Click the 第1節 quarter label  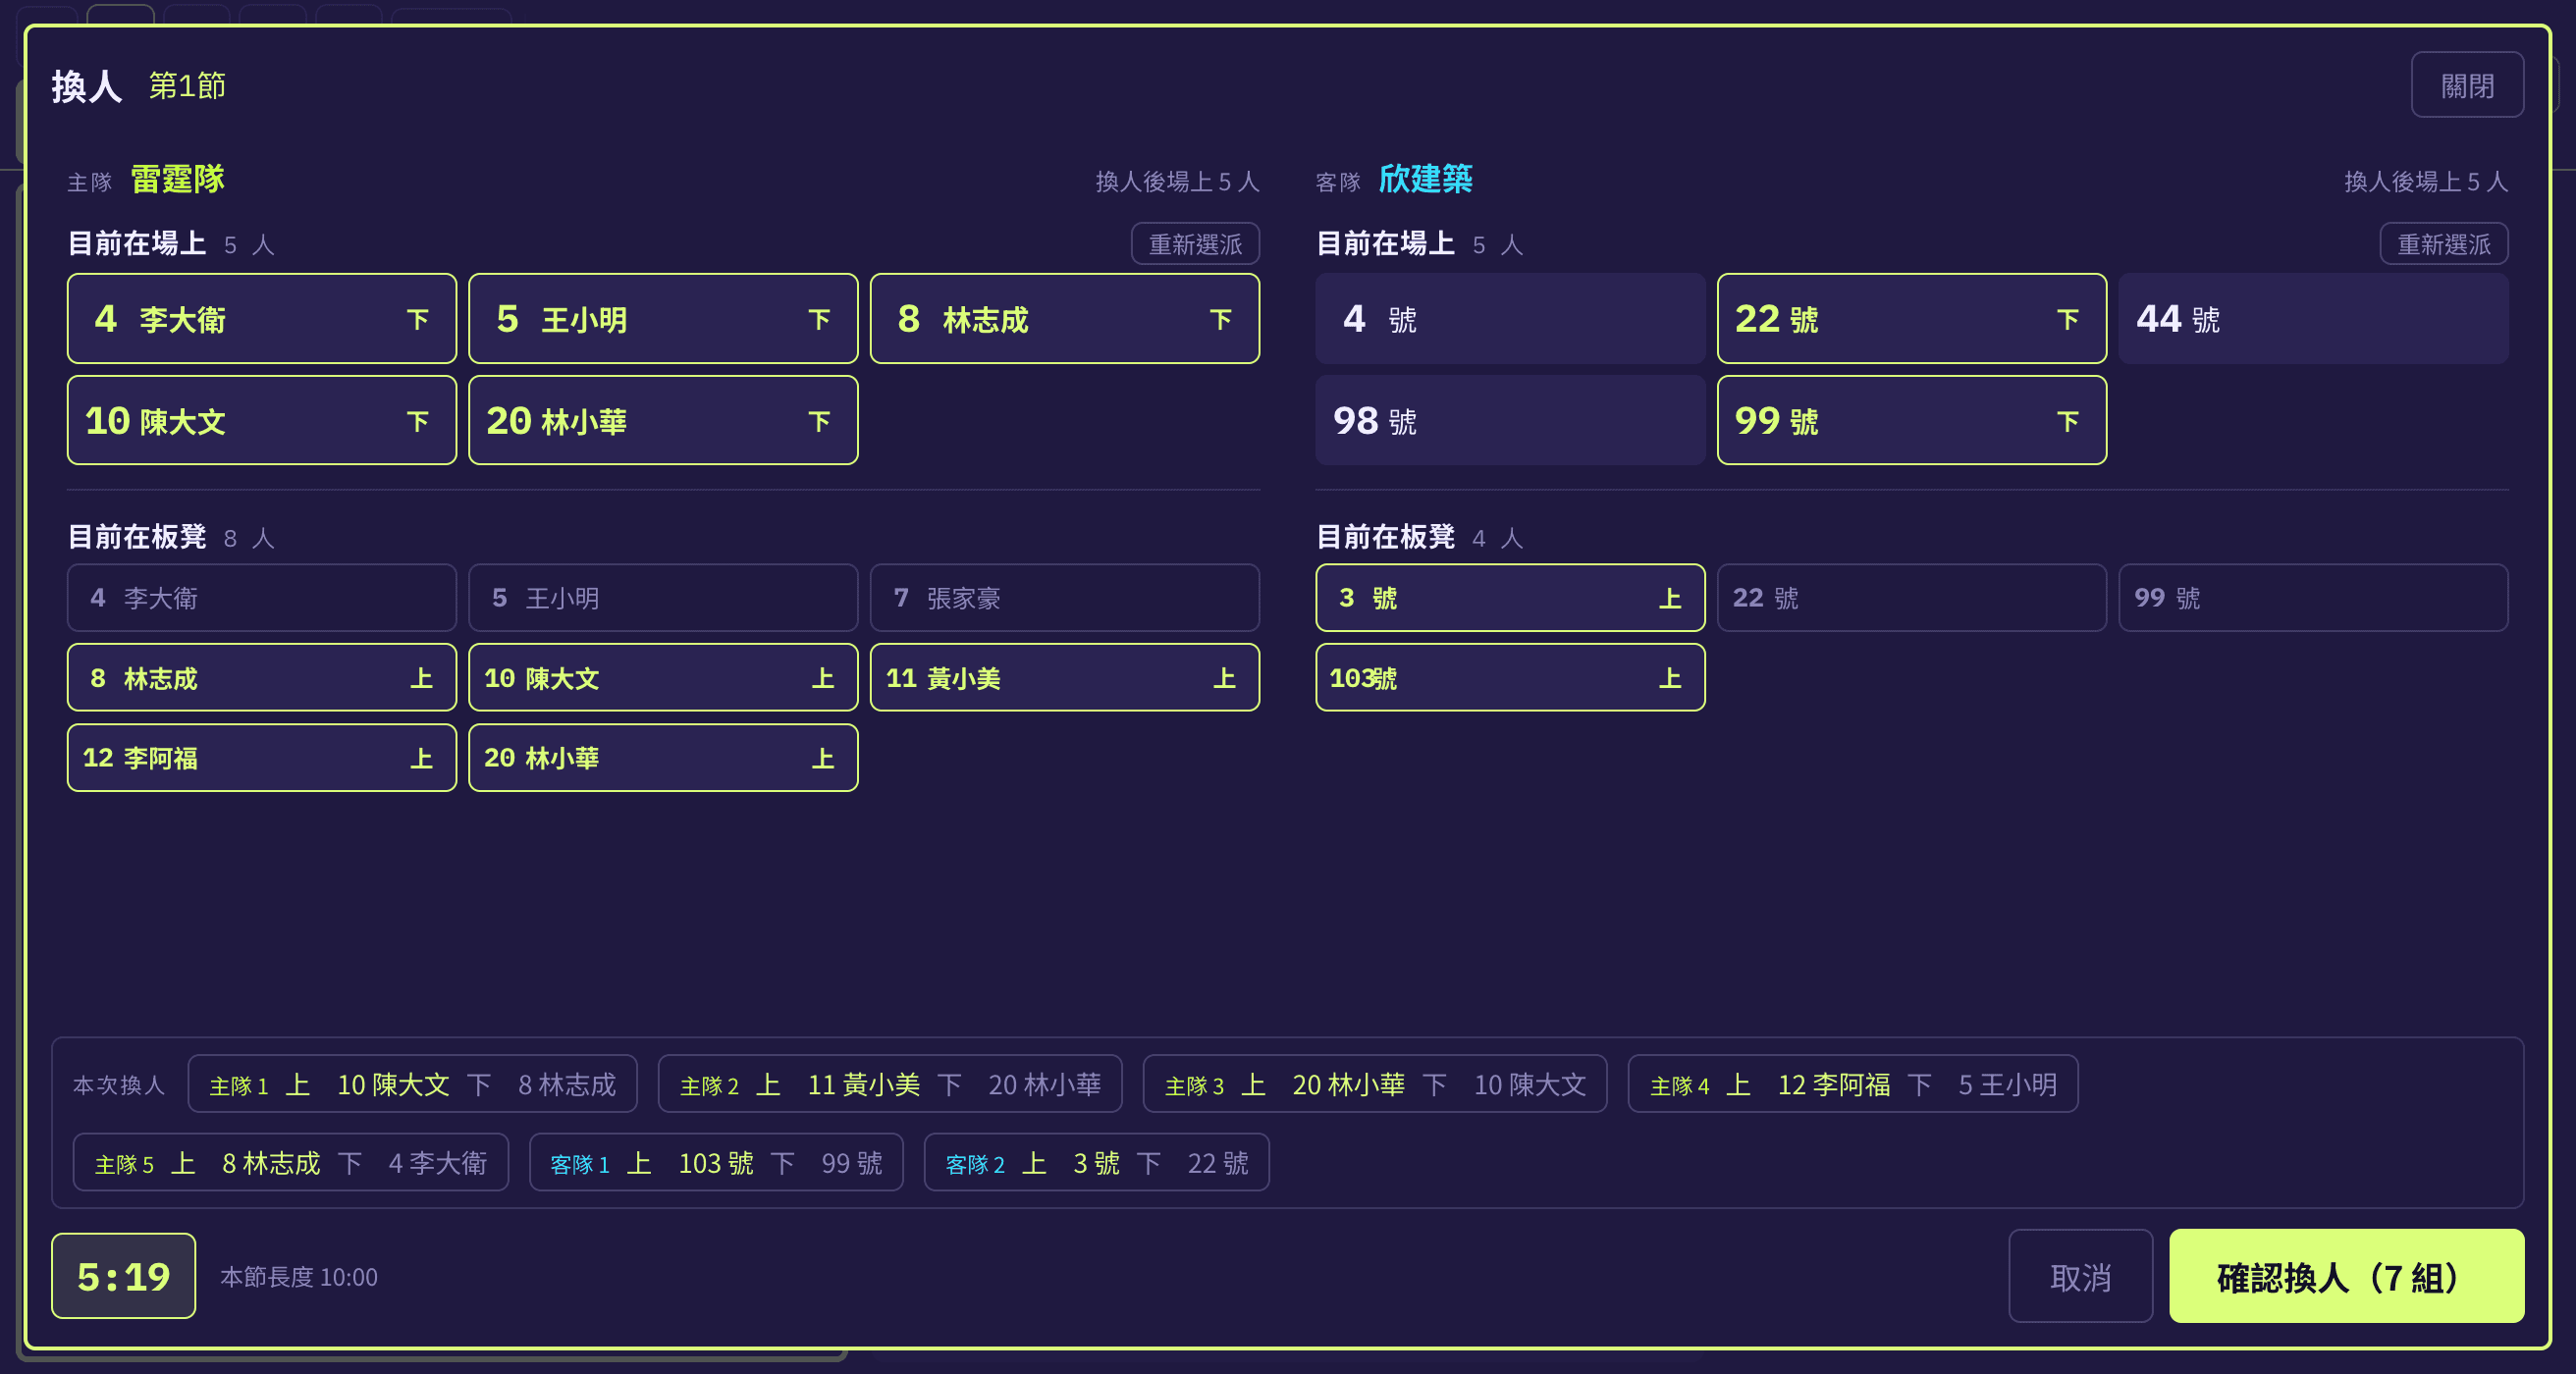coord(187,86)
